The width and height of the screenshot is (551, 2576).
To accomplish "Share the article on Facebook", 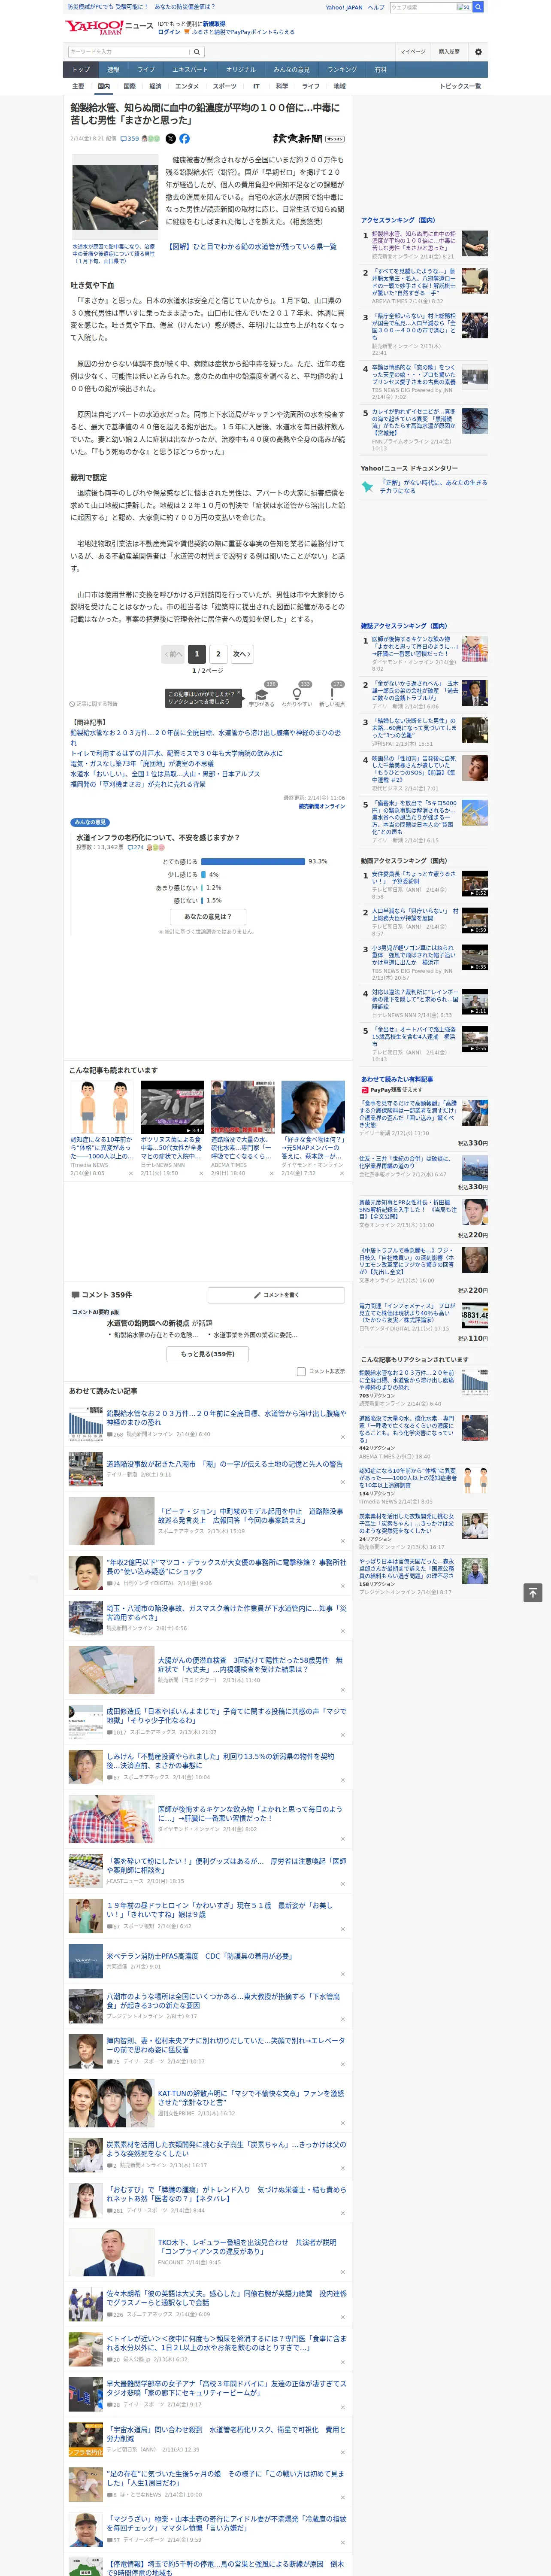I will (x=184, y=139).
